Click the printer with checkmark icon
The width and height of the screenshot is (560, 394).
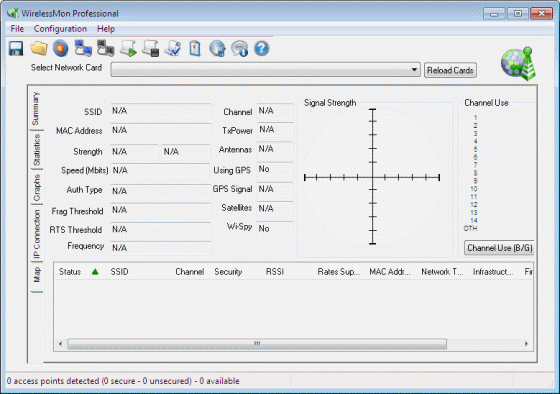pyautogui.click(x=173, y=48)
